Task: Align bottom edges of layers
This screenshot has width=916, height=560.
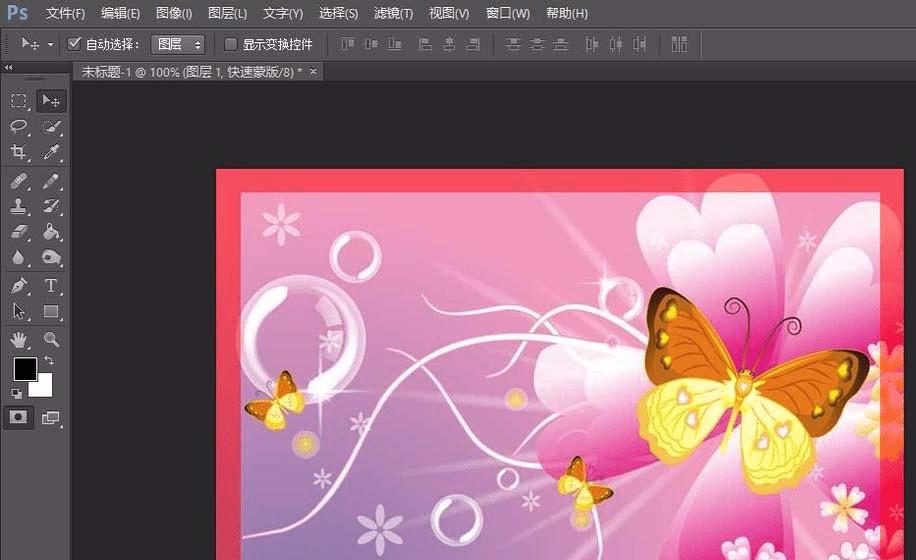Action: (395, 44)
